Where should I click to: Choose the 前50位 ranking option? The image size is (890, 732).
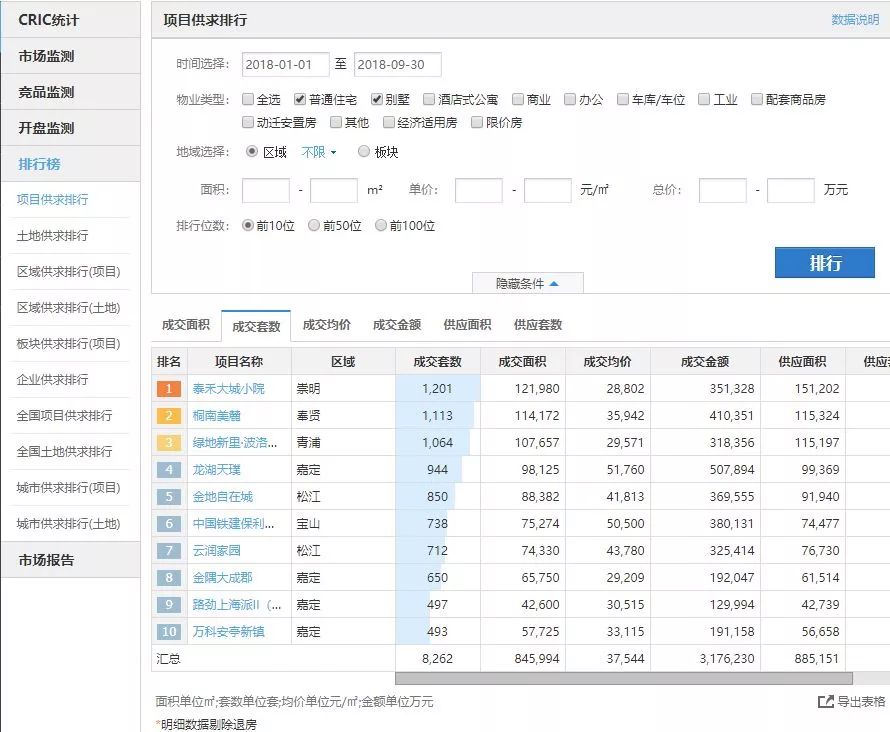point(315,226)
